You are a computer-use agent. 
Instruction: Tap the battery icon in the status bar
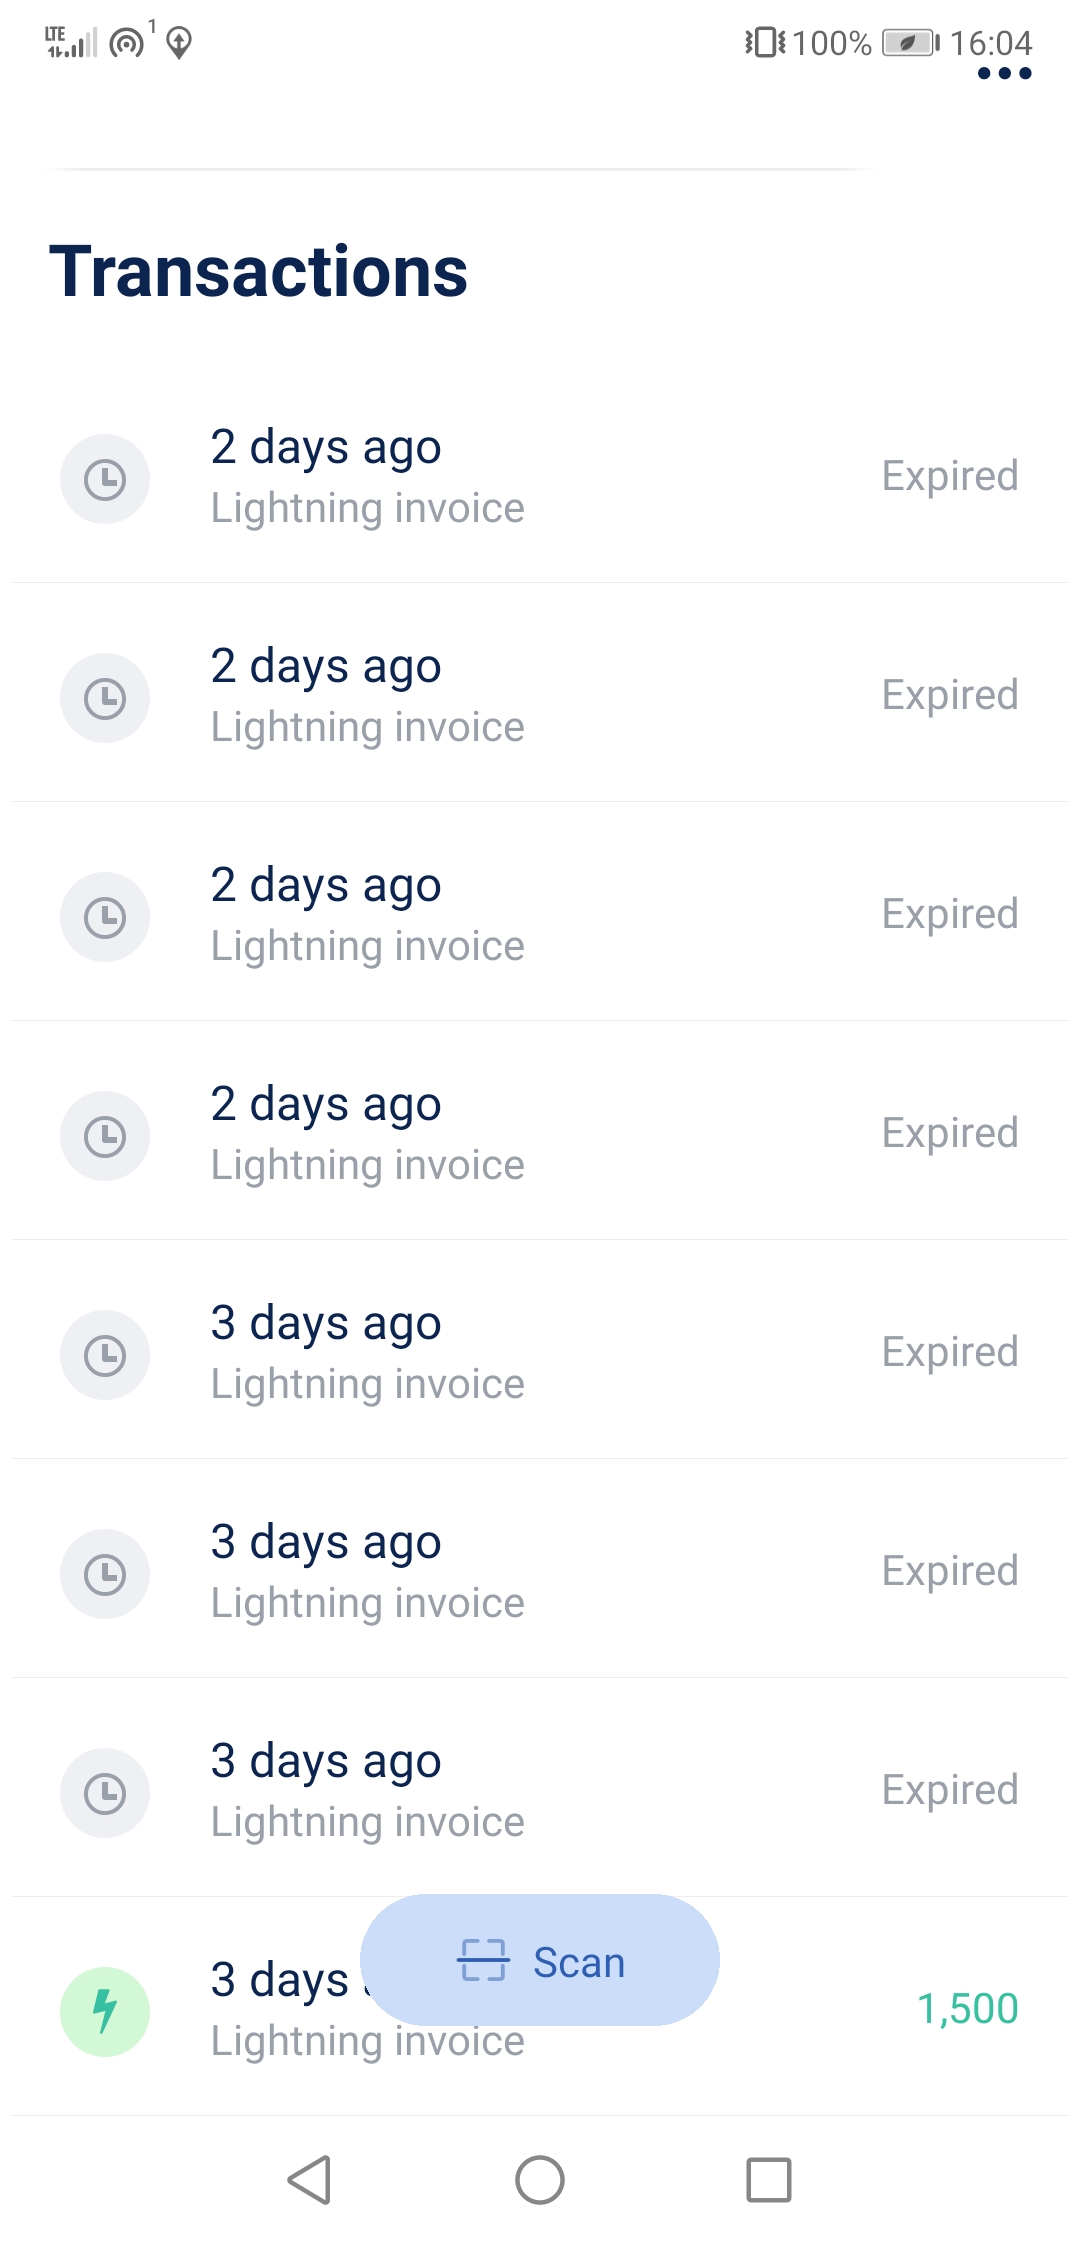coord(909,43)
